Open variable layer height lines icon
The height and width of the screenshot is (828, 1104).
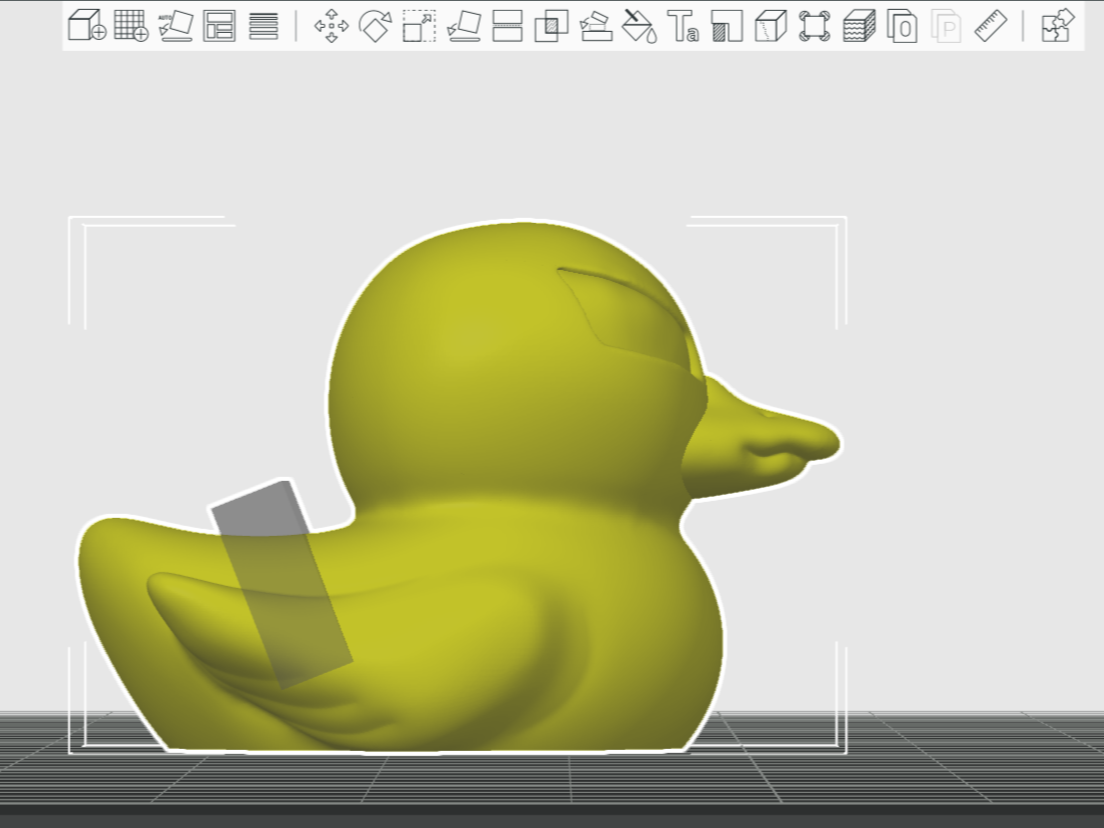(263, 26)
